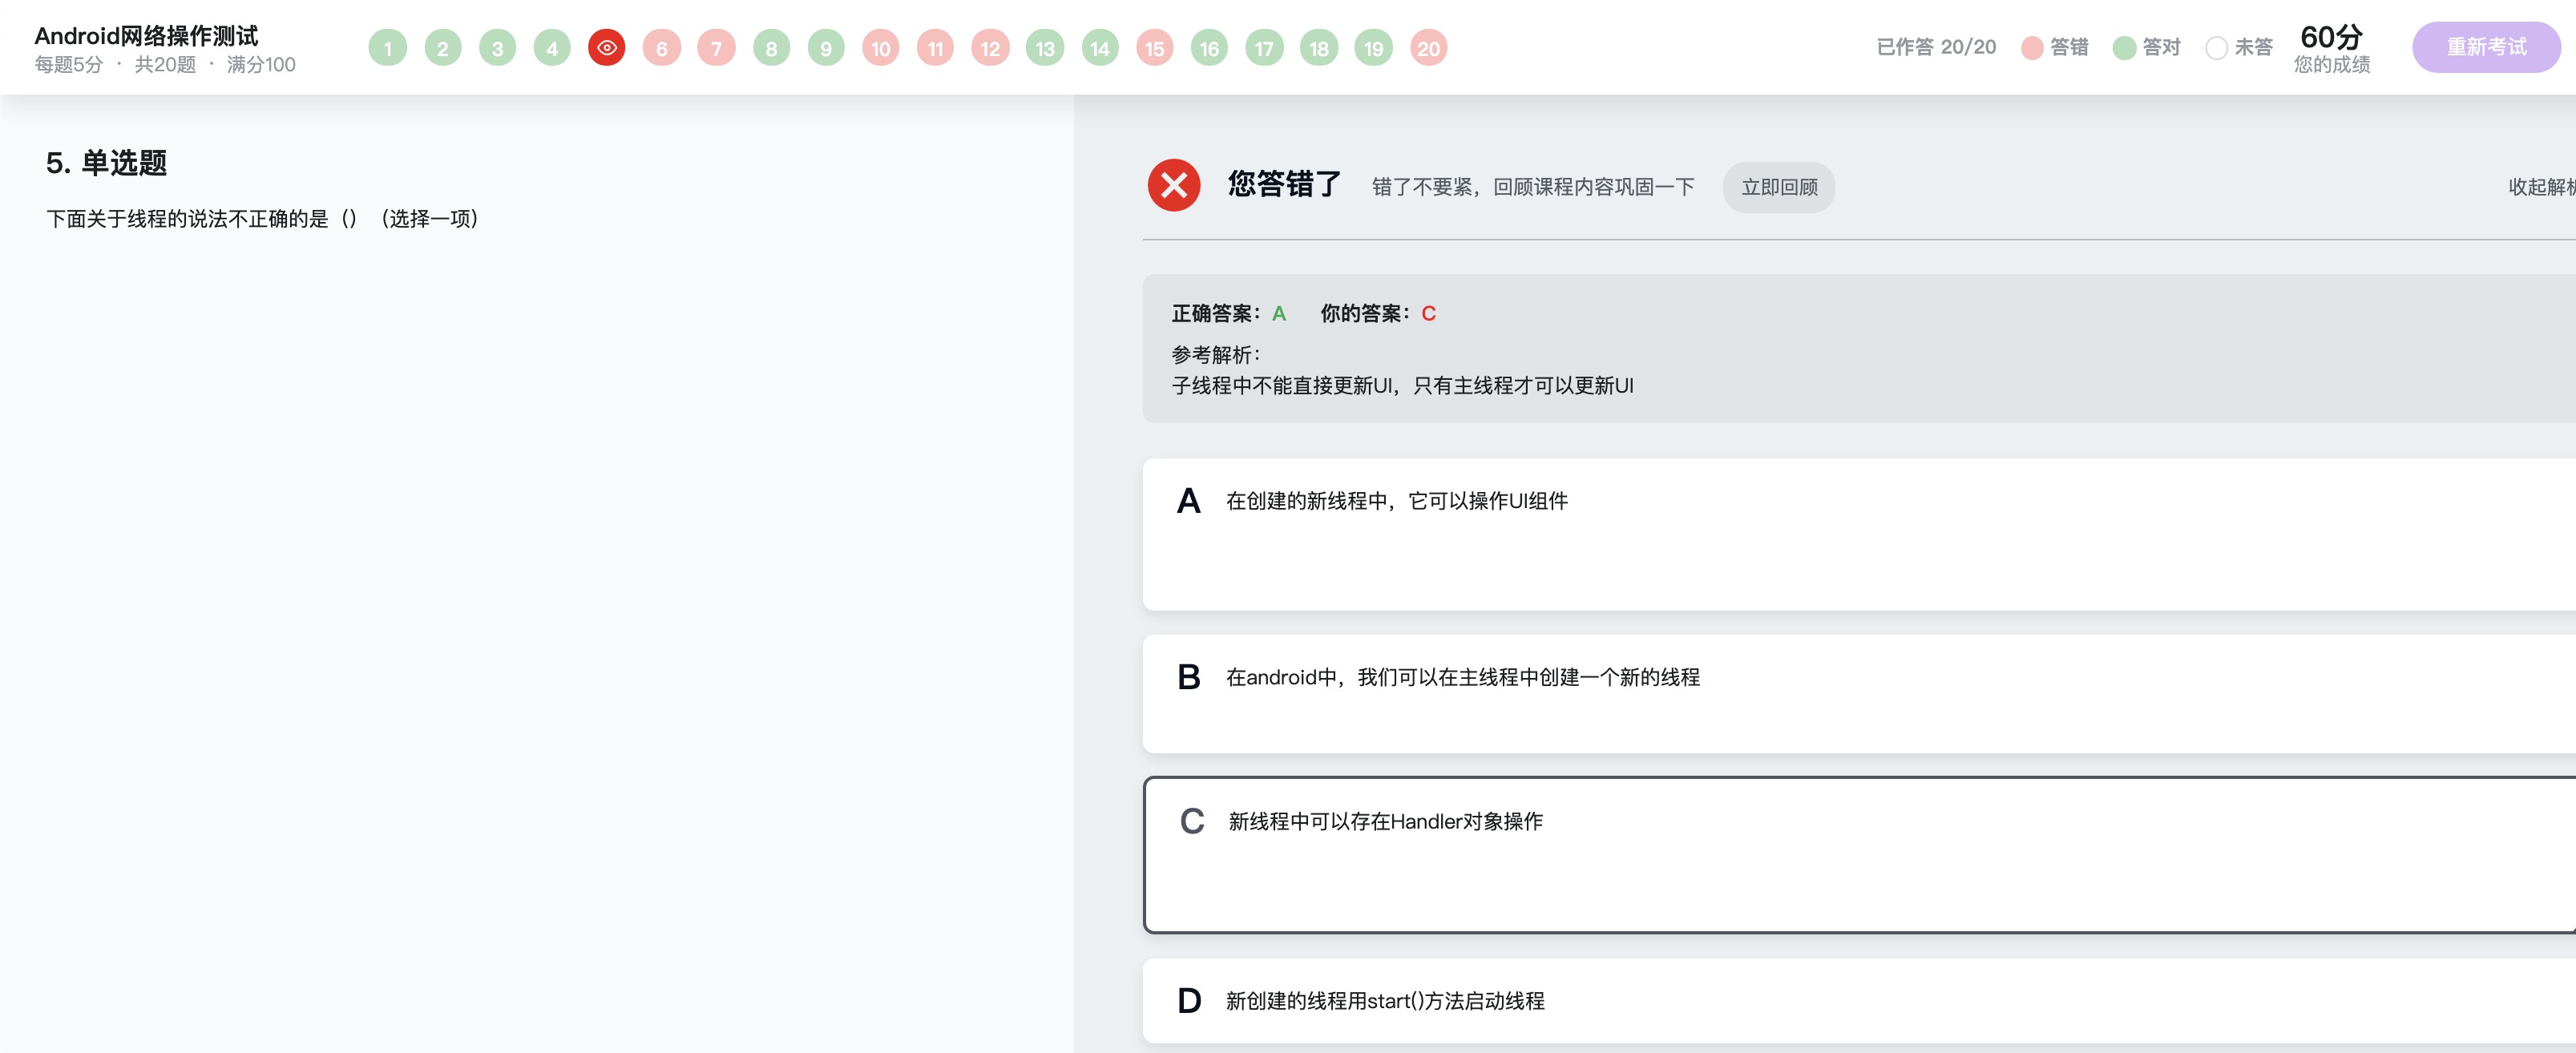Jump to question 18 bubble
This screenshot has width=2576, height=1053.
(x=1319, y=48)
